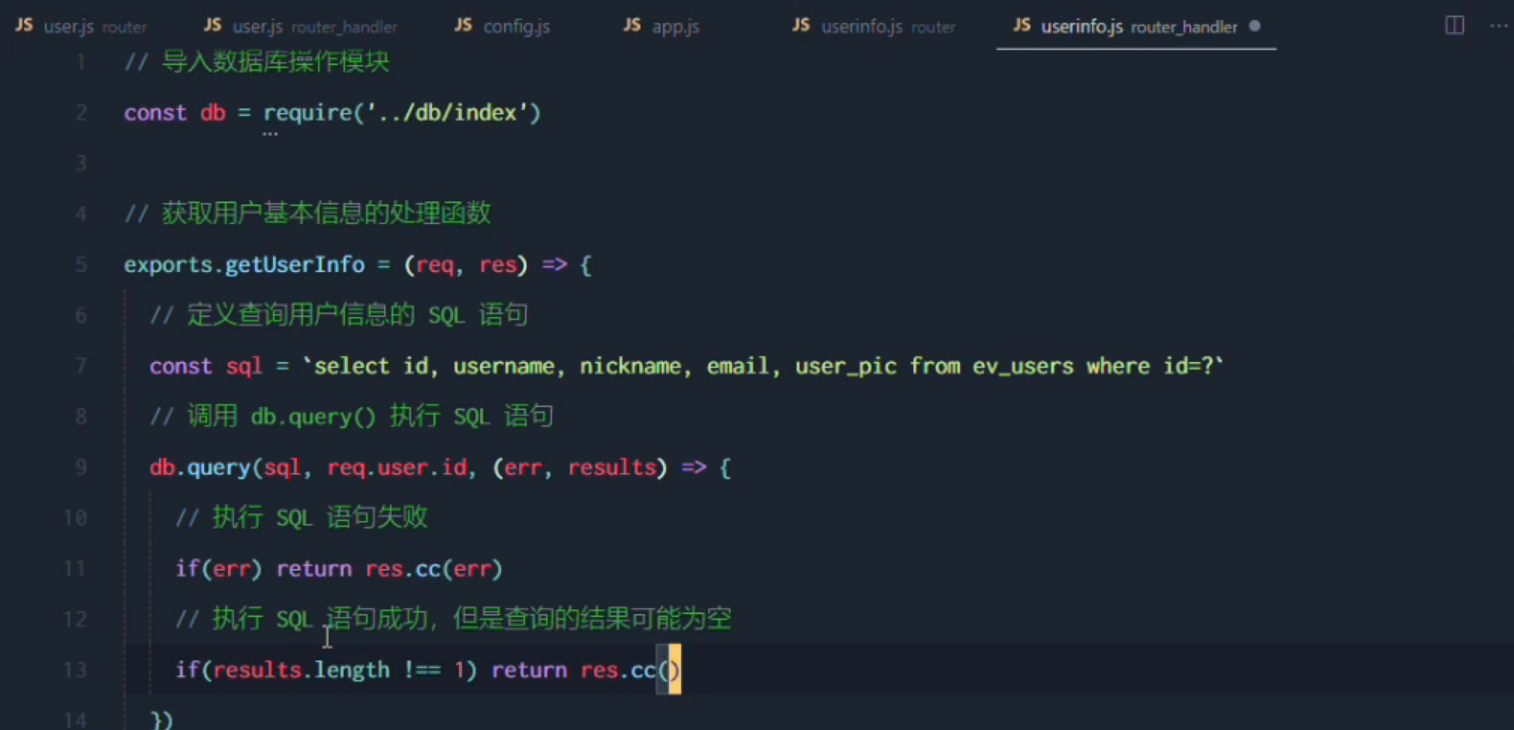The image size is (1514, 730).
Task: Click the '../db/index' string literal
Action: pyautogui.click(x=446, y=113)
